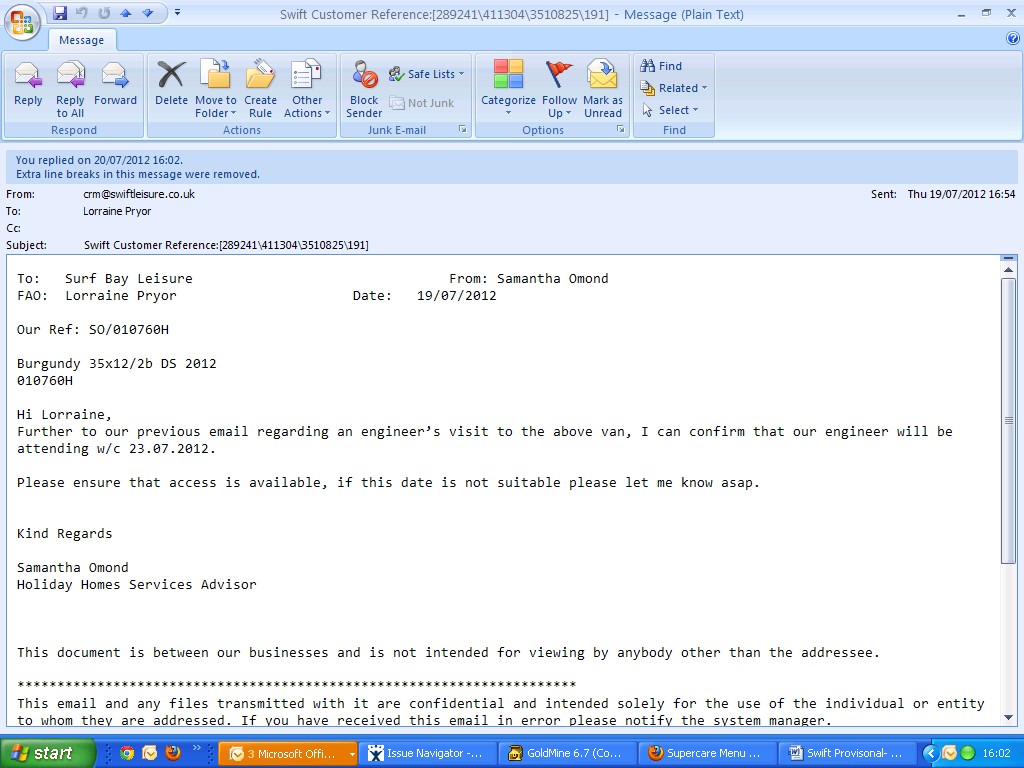Screen dimensions: 1024x768
Task: Click recipient name Lorraine Pryor
Action: (x=117, y=211)
